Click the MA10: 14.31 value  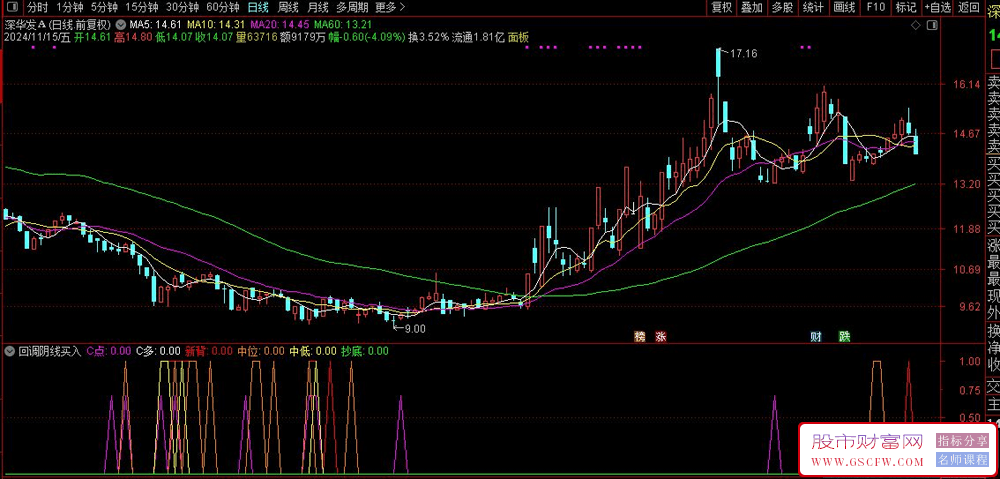(x=216, y=24)
